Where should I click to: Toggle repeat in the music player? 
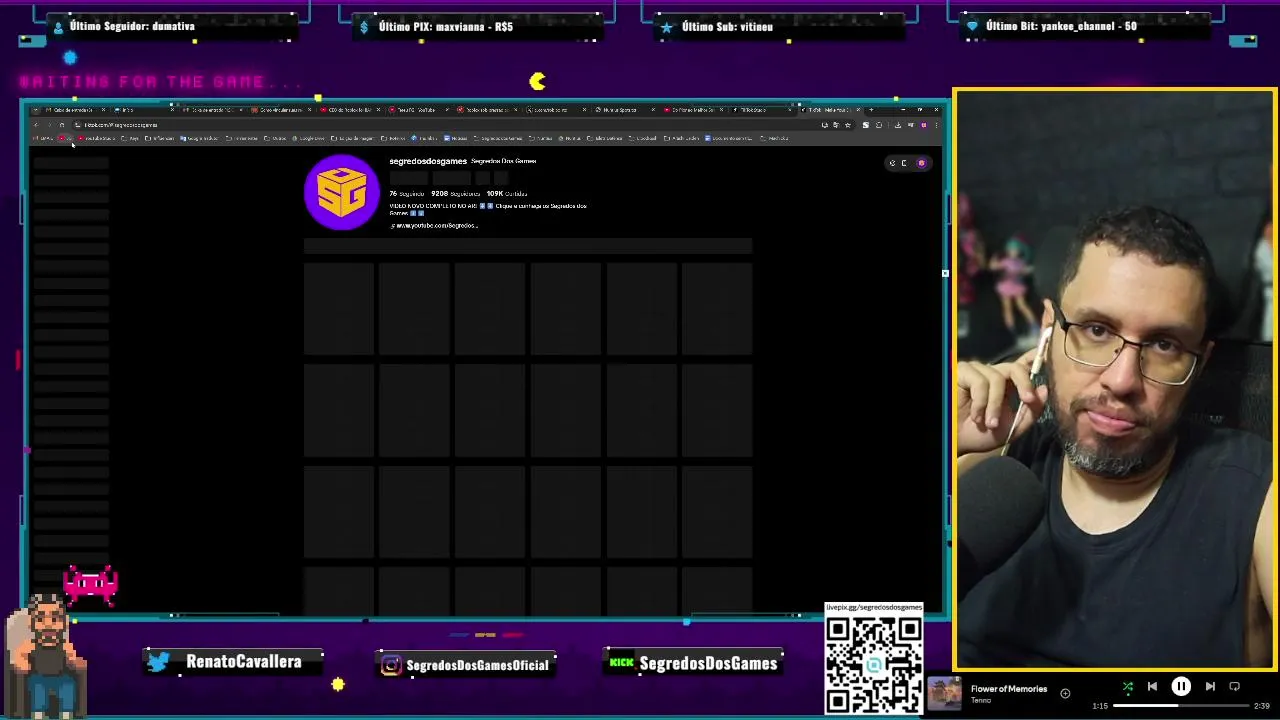(x=1234, y=686)
